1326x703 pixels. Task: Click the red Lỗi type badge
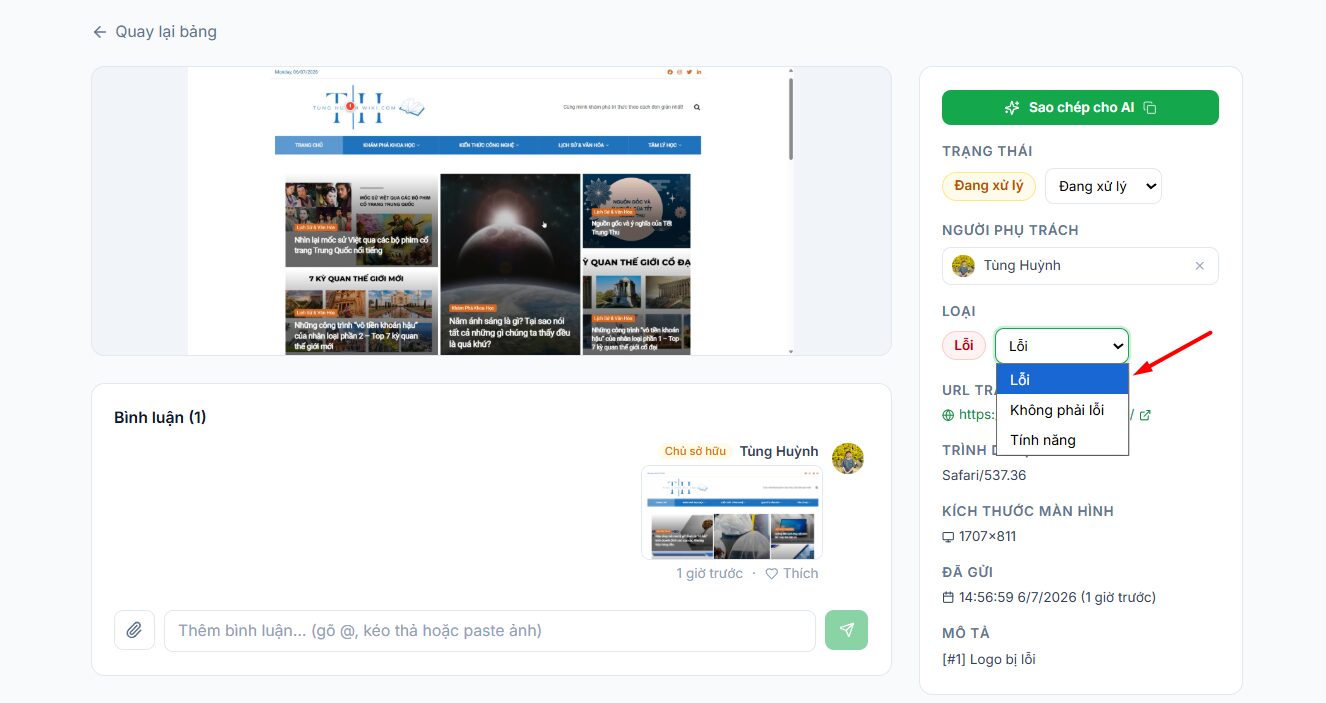[x=964, y=346]
